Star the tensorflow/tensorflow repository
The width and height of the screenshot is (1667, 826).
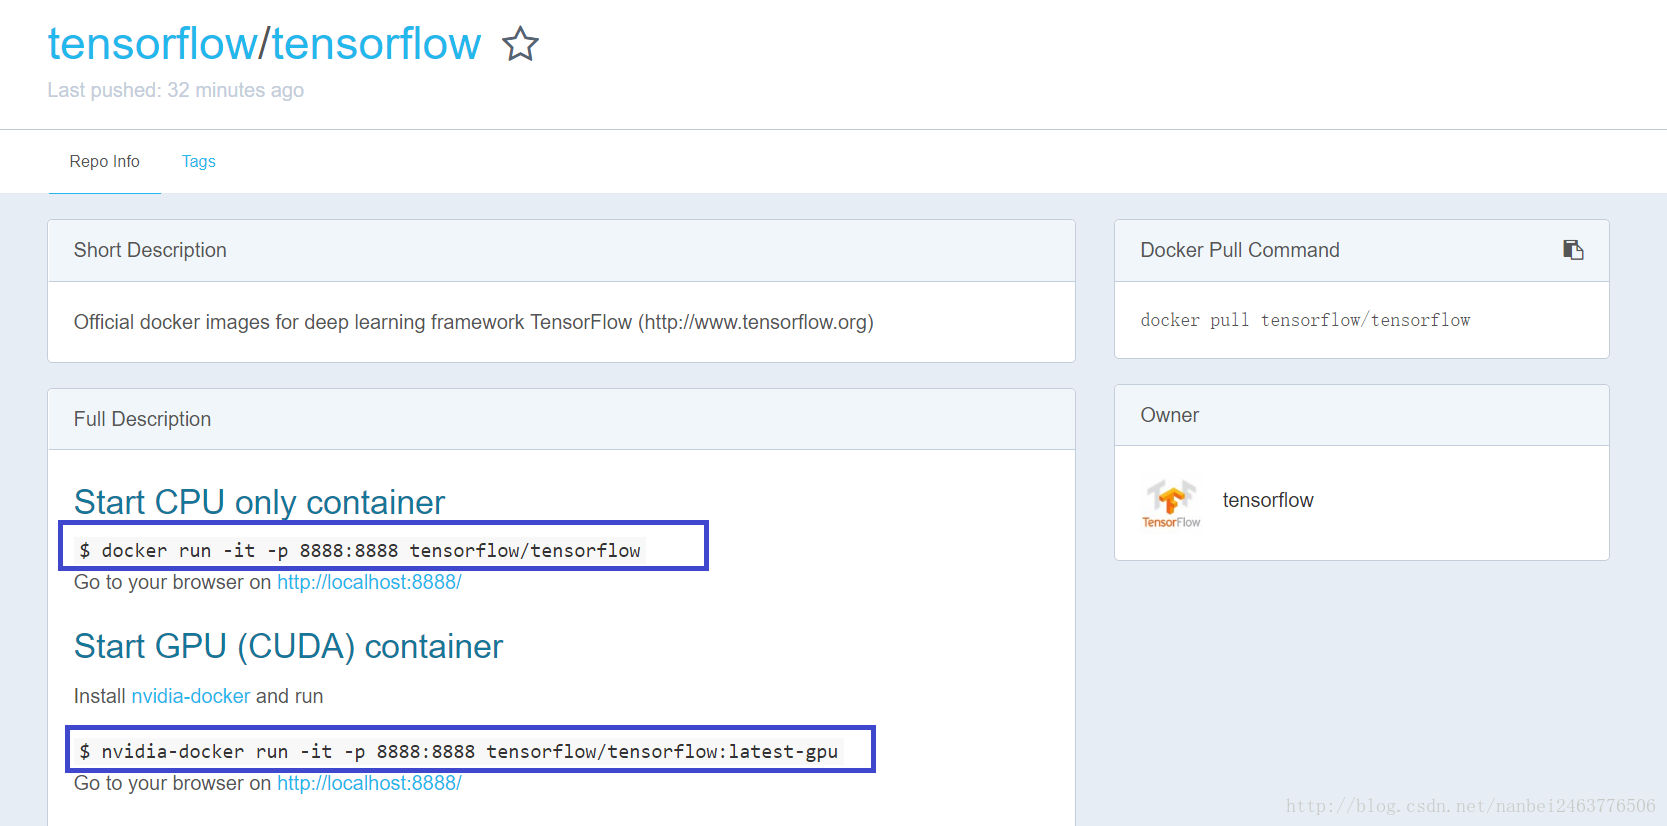click(520, 44)
